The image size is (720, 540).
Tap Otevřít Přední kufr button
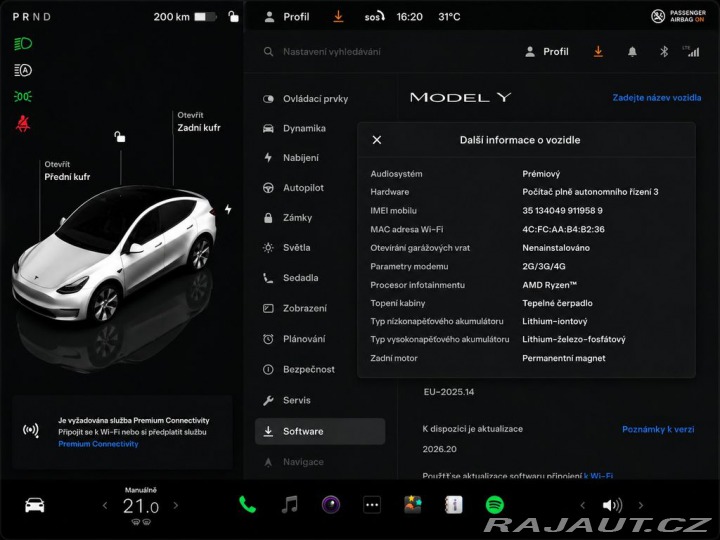coord(67,171)
